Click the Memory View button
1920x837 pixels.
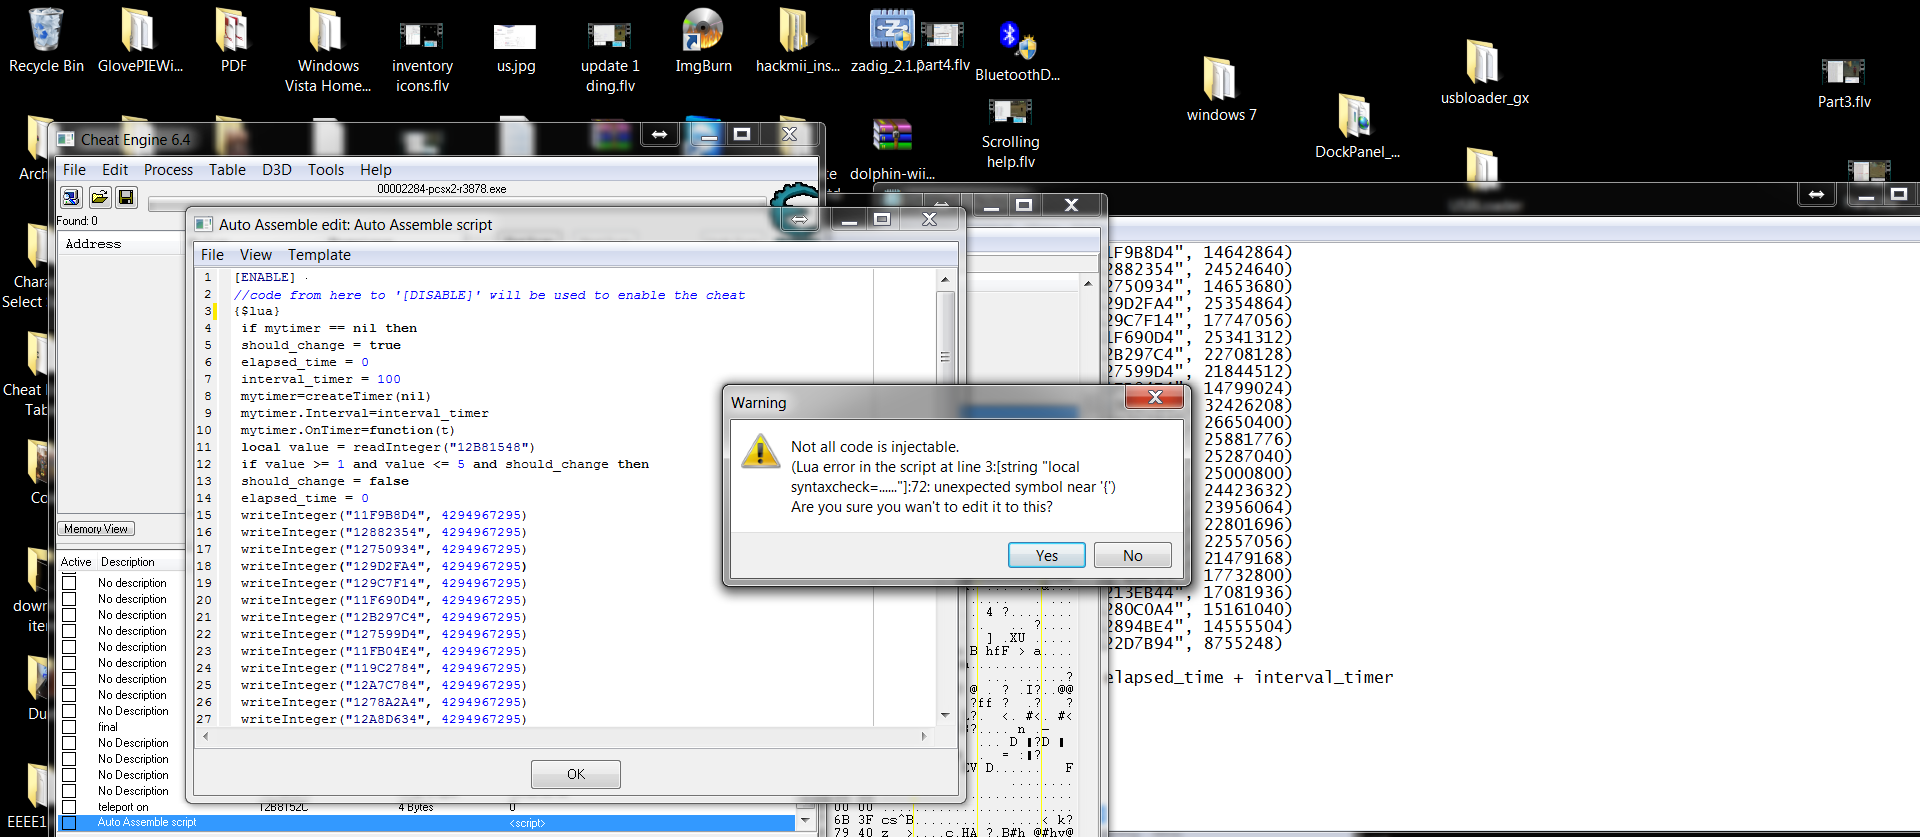click(x=96, y=529)
